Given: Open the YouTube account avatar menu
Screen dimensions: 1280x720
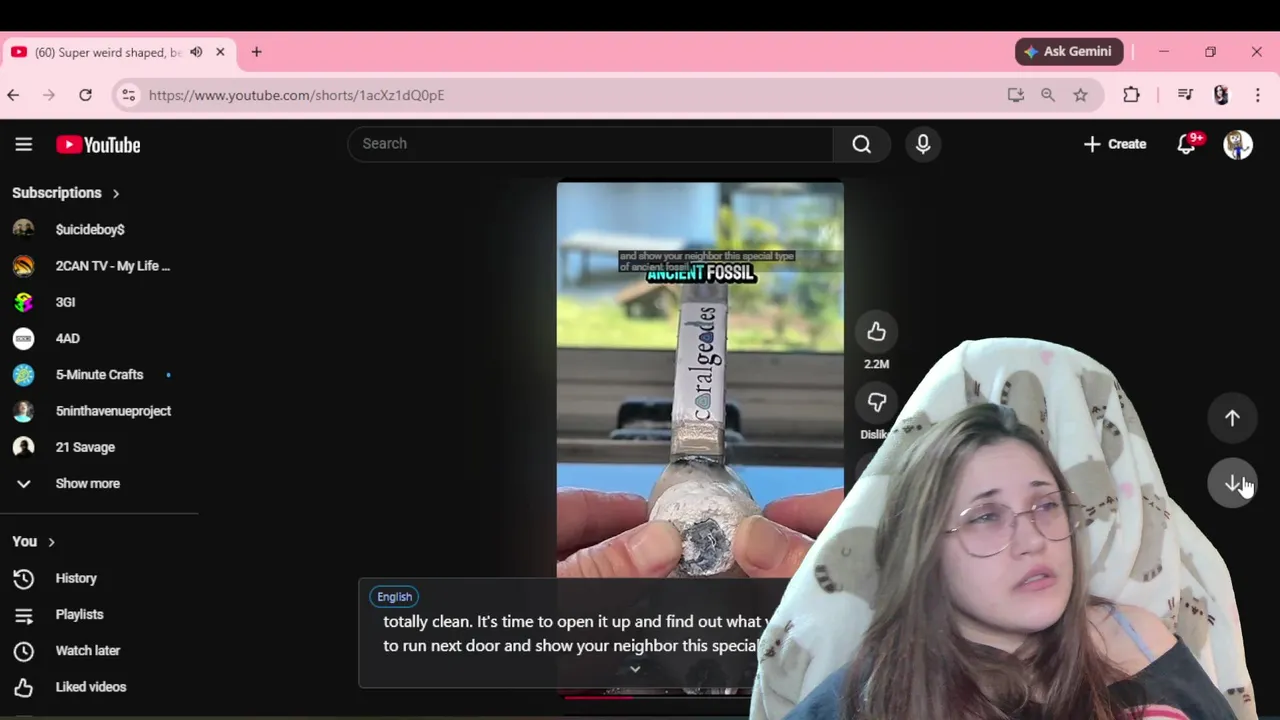Looking at the screenshot, I should 1238,144.
